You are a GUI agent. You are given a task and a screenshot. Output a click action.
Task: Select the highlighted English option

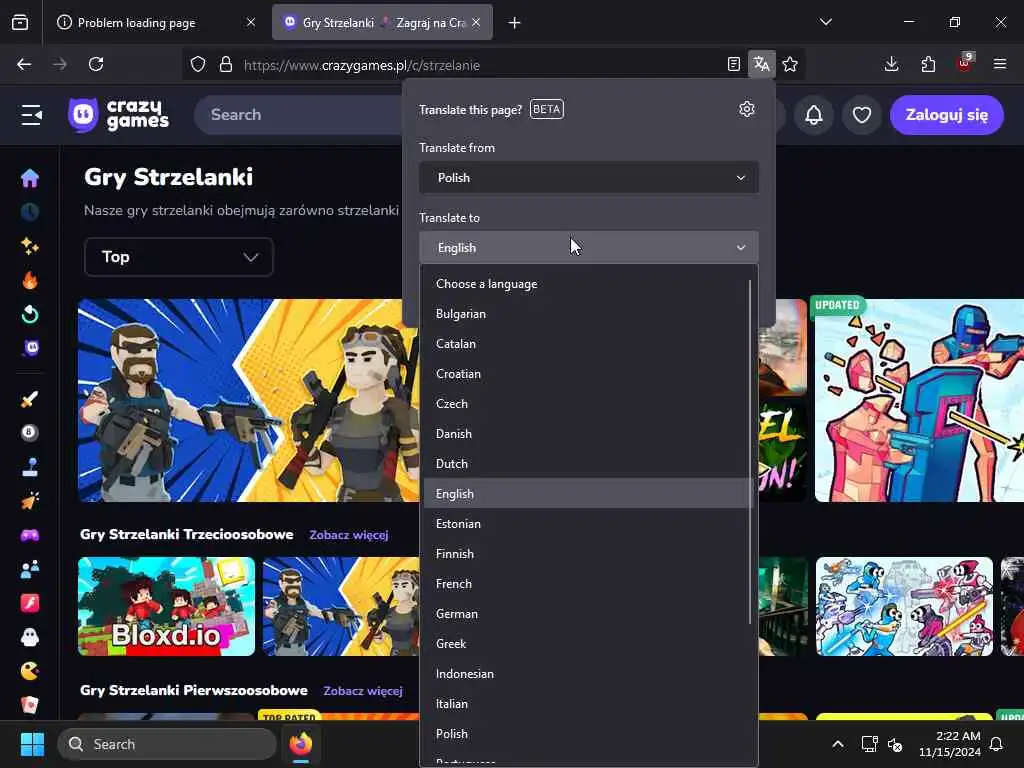(586, 494)
